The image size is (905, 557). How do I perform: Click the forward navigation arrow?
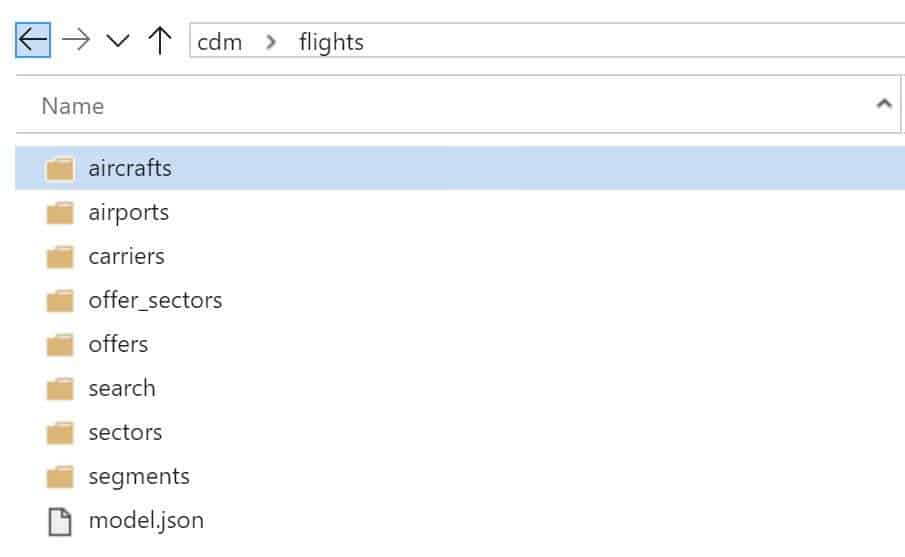(x=76, y=40)
